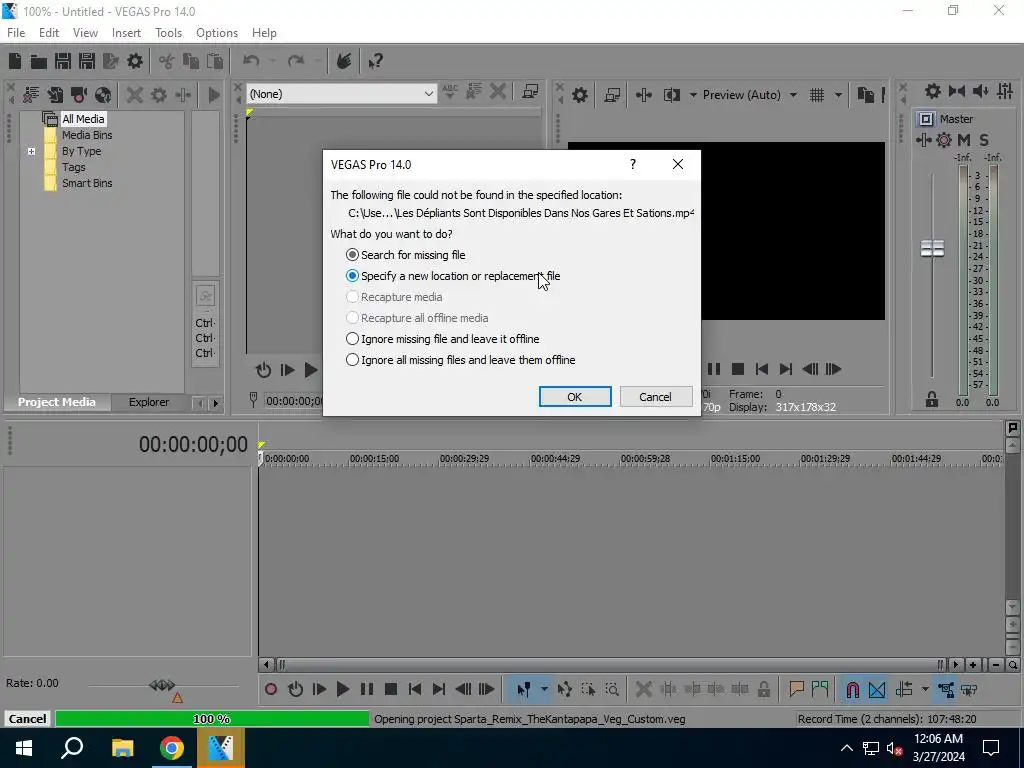
Task: Click the What's This help cursor icon
Action: click(x=376, y=61)
